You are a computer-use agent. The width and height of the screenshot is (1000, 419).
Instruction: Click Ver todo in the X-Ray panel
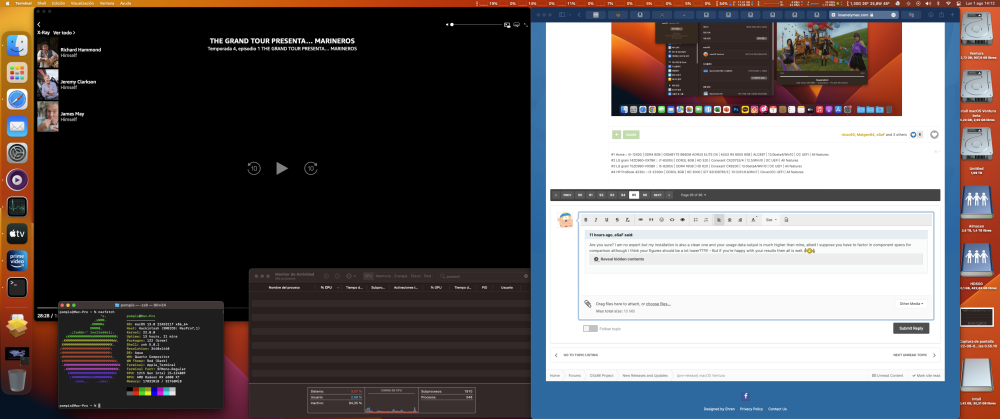63,32
